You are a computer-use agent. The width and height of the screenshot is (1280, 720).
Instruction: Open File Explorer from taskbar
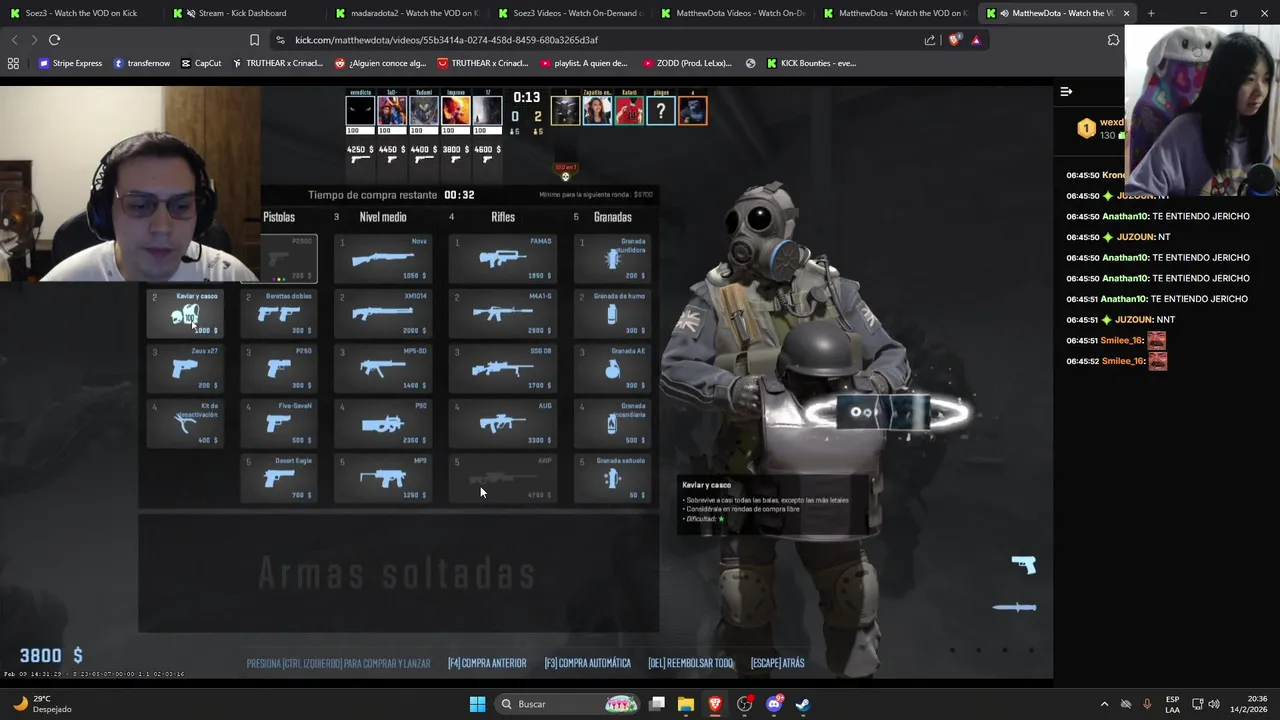pos(686,704)
